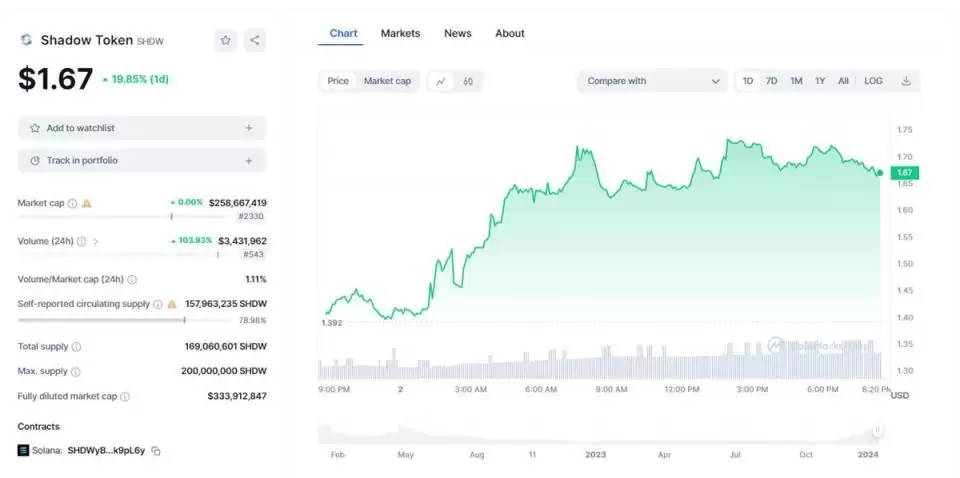
Task: Toggle chart to Price view
Action: coord(338,81)
